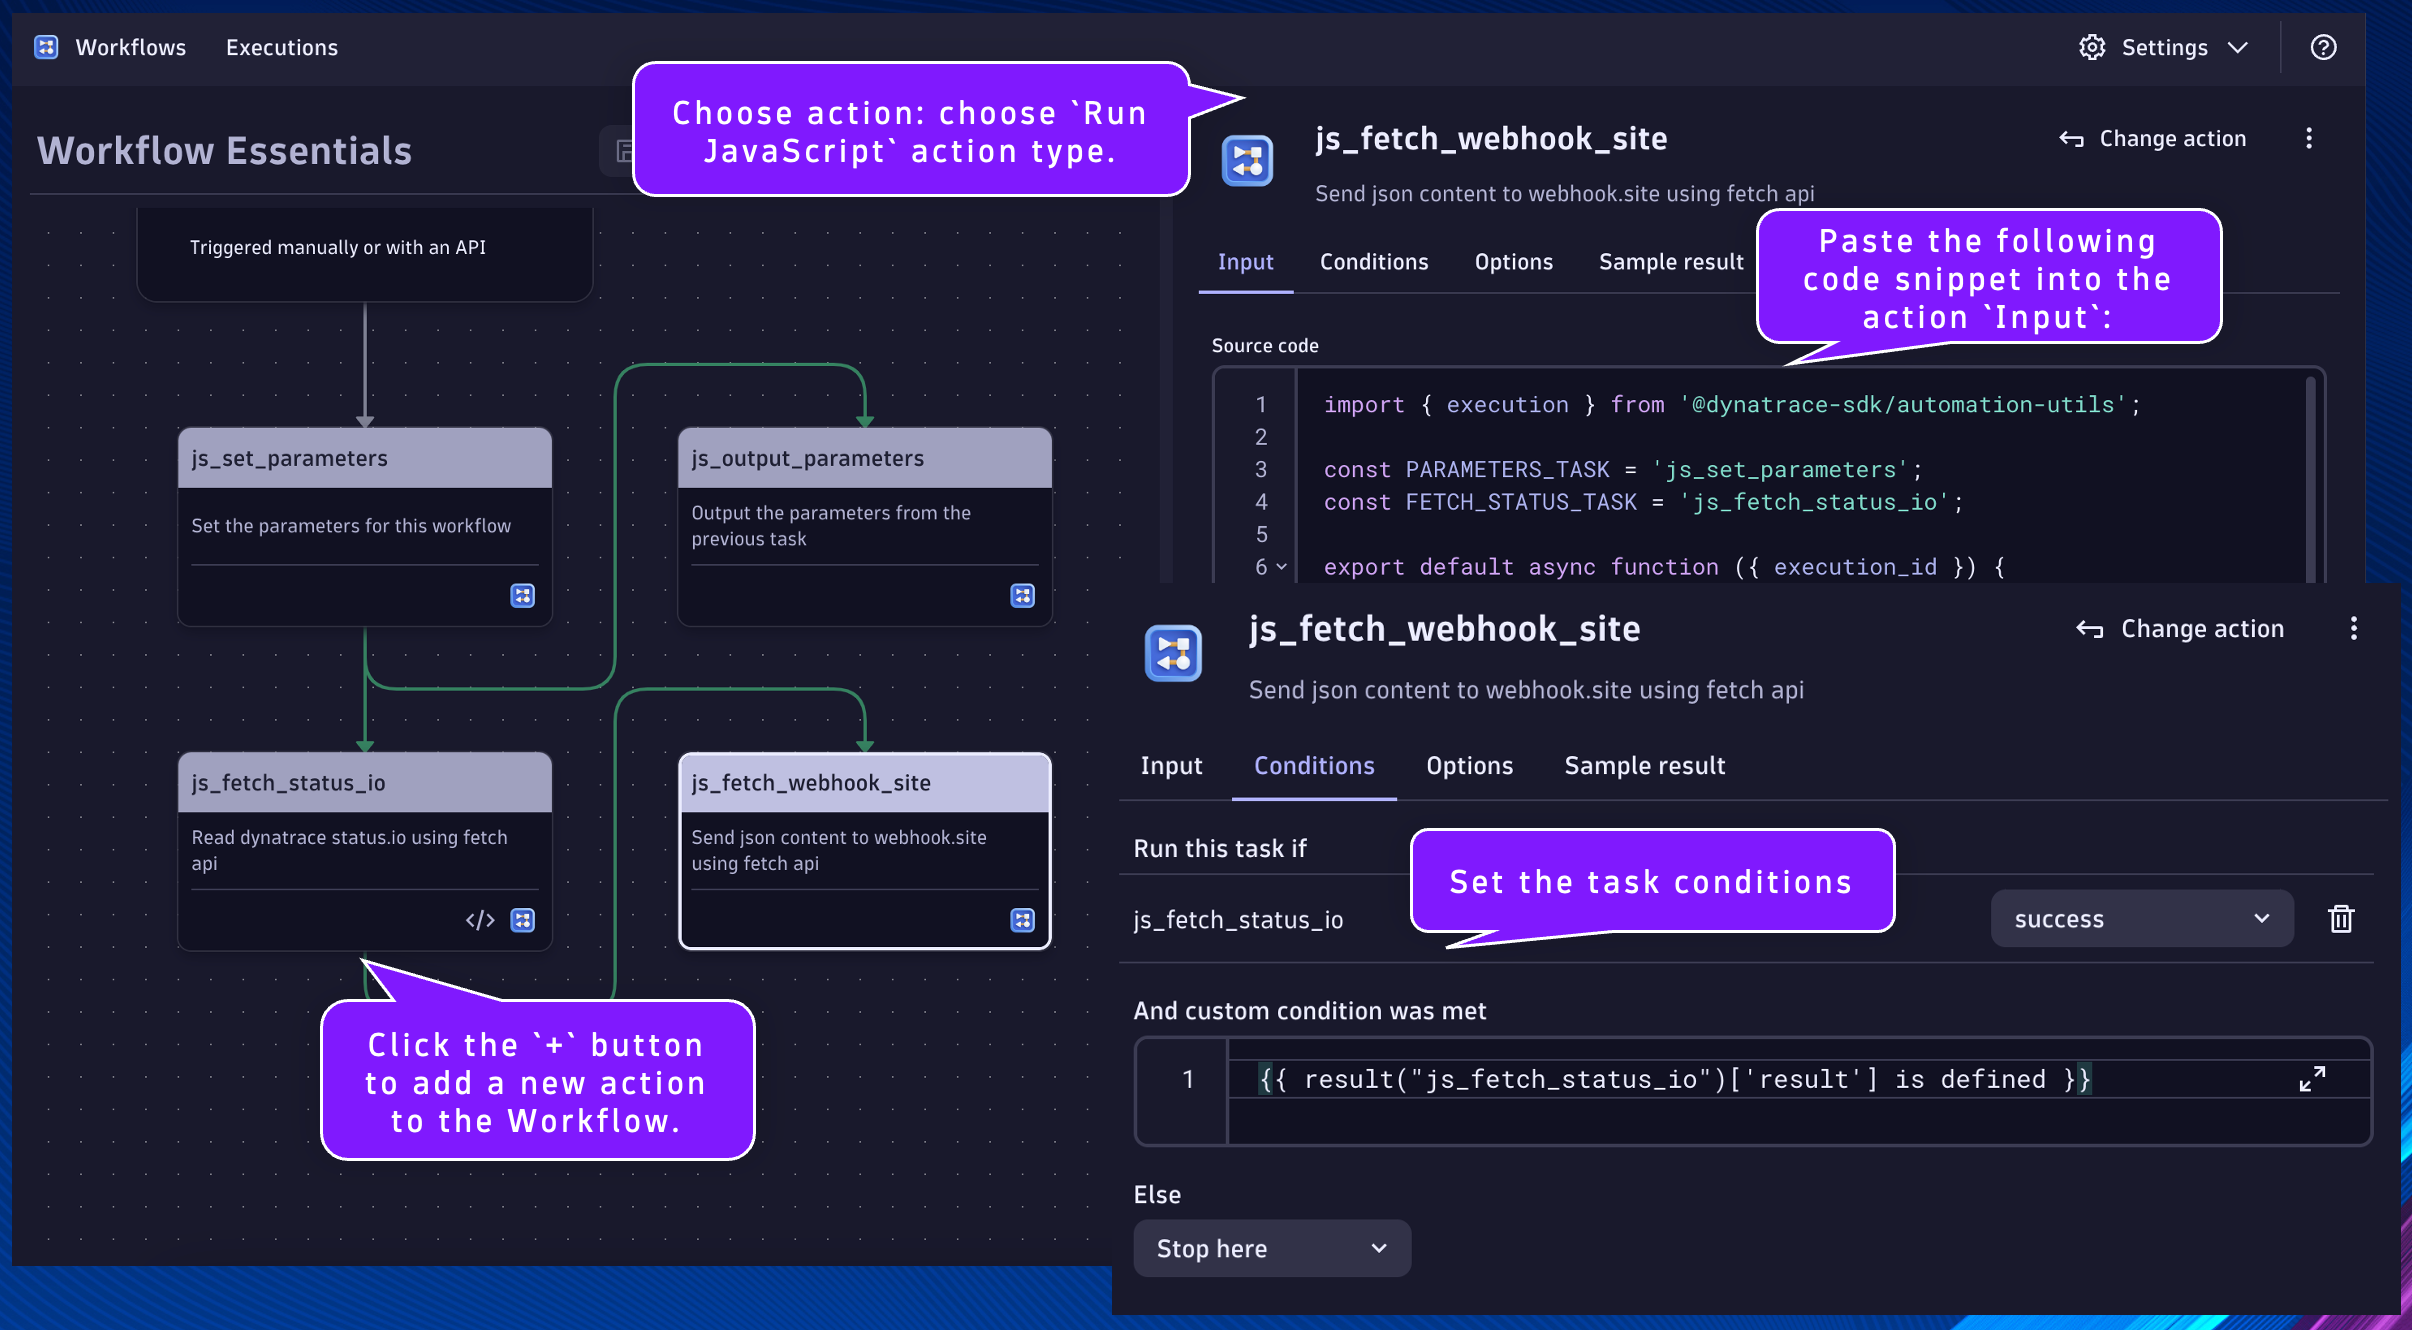Image resolution: width=2412 pixels, height=1330 pixels.
Task: Select the js_output_parameters workflow node
Action: [865, 527]
